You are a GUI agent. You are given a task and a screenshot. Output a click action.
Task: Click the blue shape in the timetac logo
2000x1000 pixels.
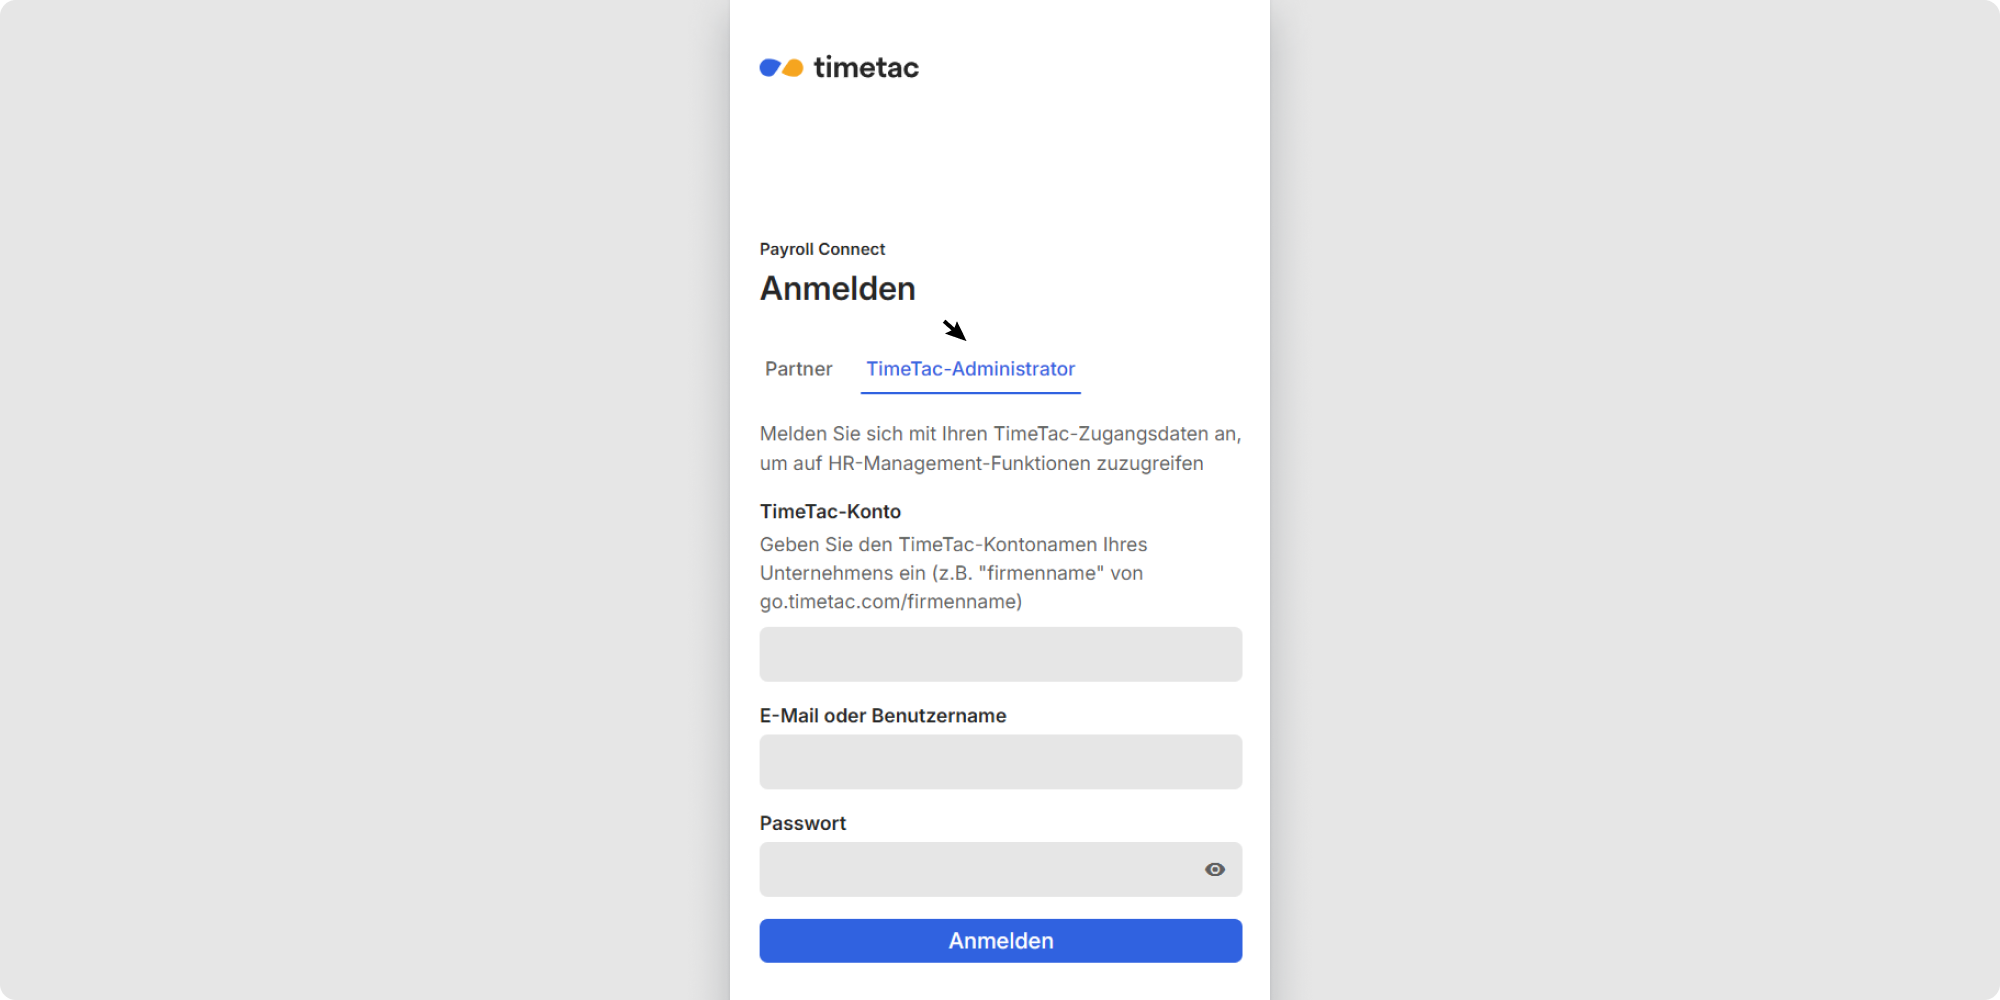point(770,68)
